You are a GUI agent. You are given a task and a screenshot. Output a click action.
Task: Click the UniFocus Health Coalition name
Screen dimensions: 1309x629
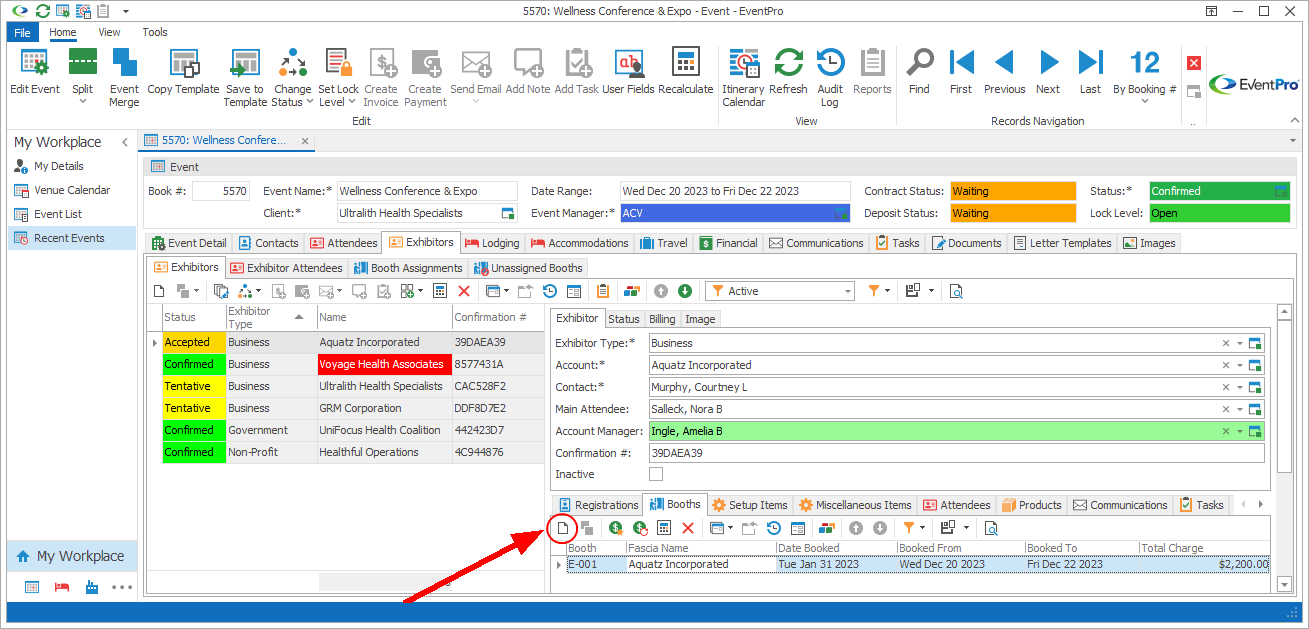380,430
